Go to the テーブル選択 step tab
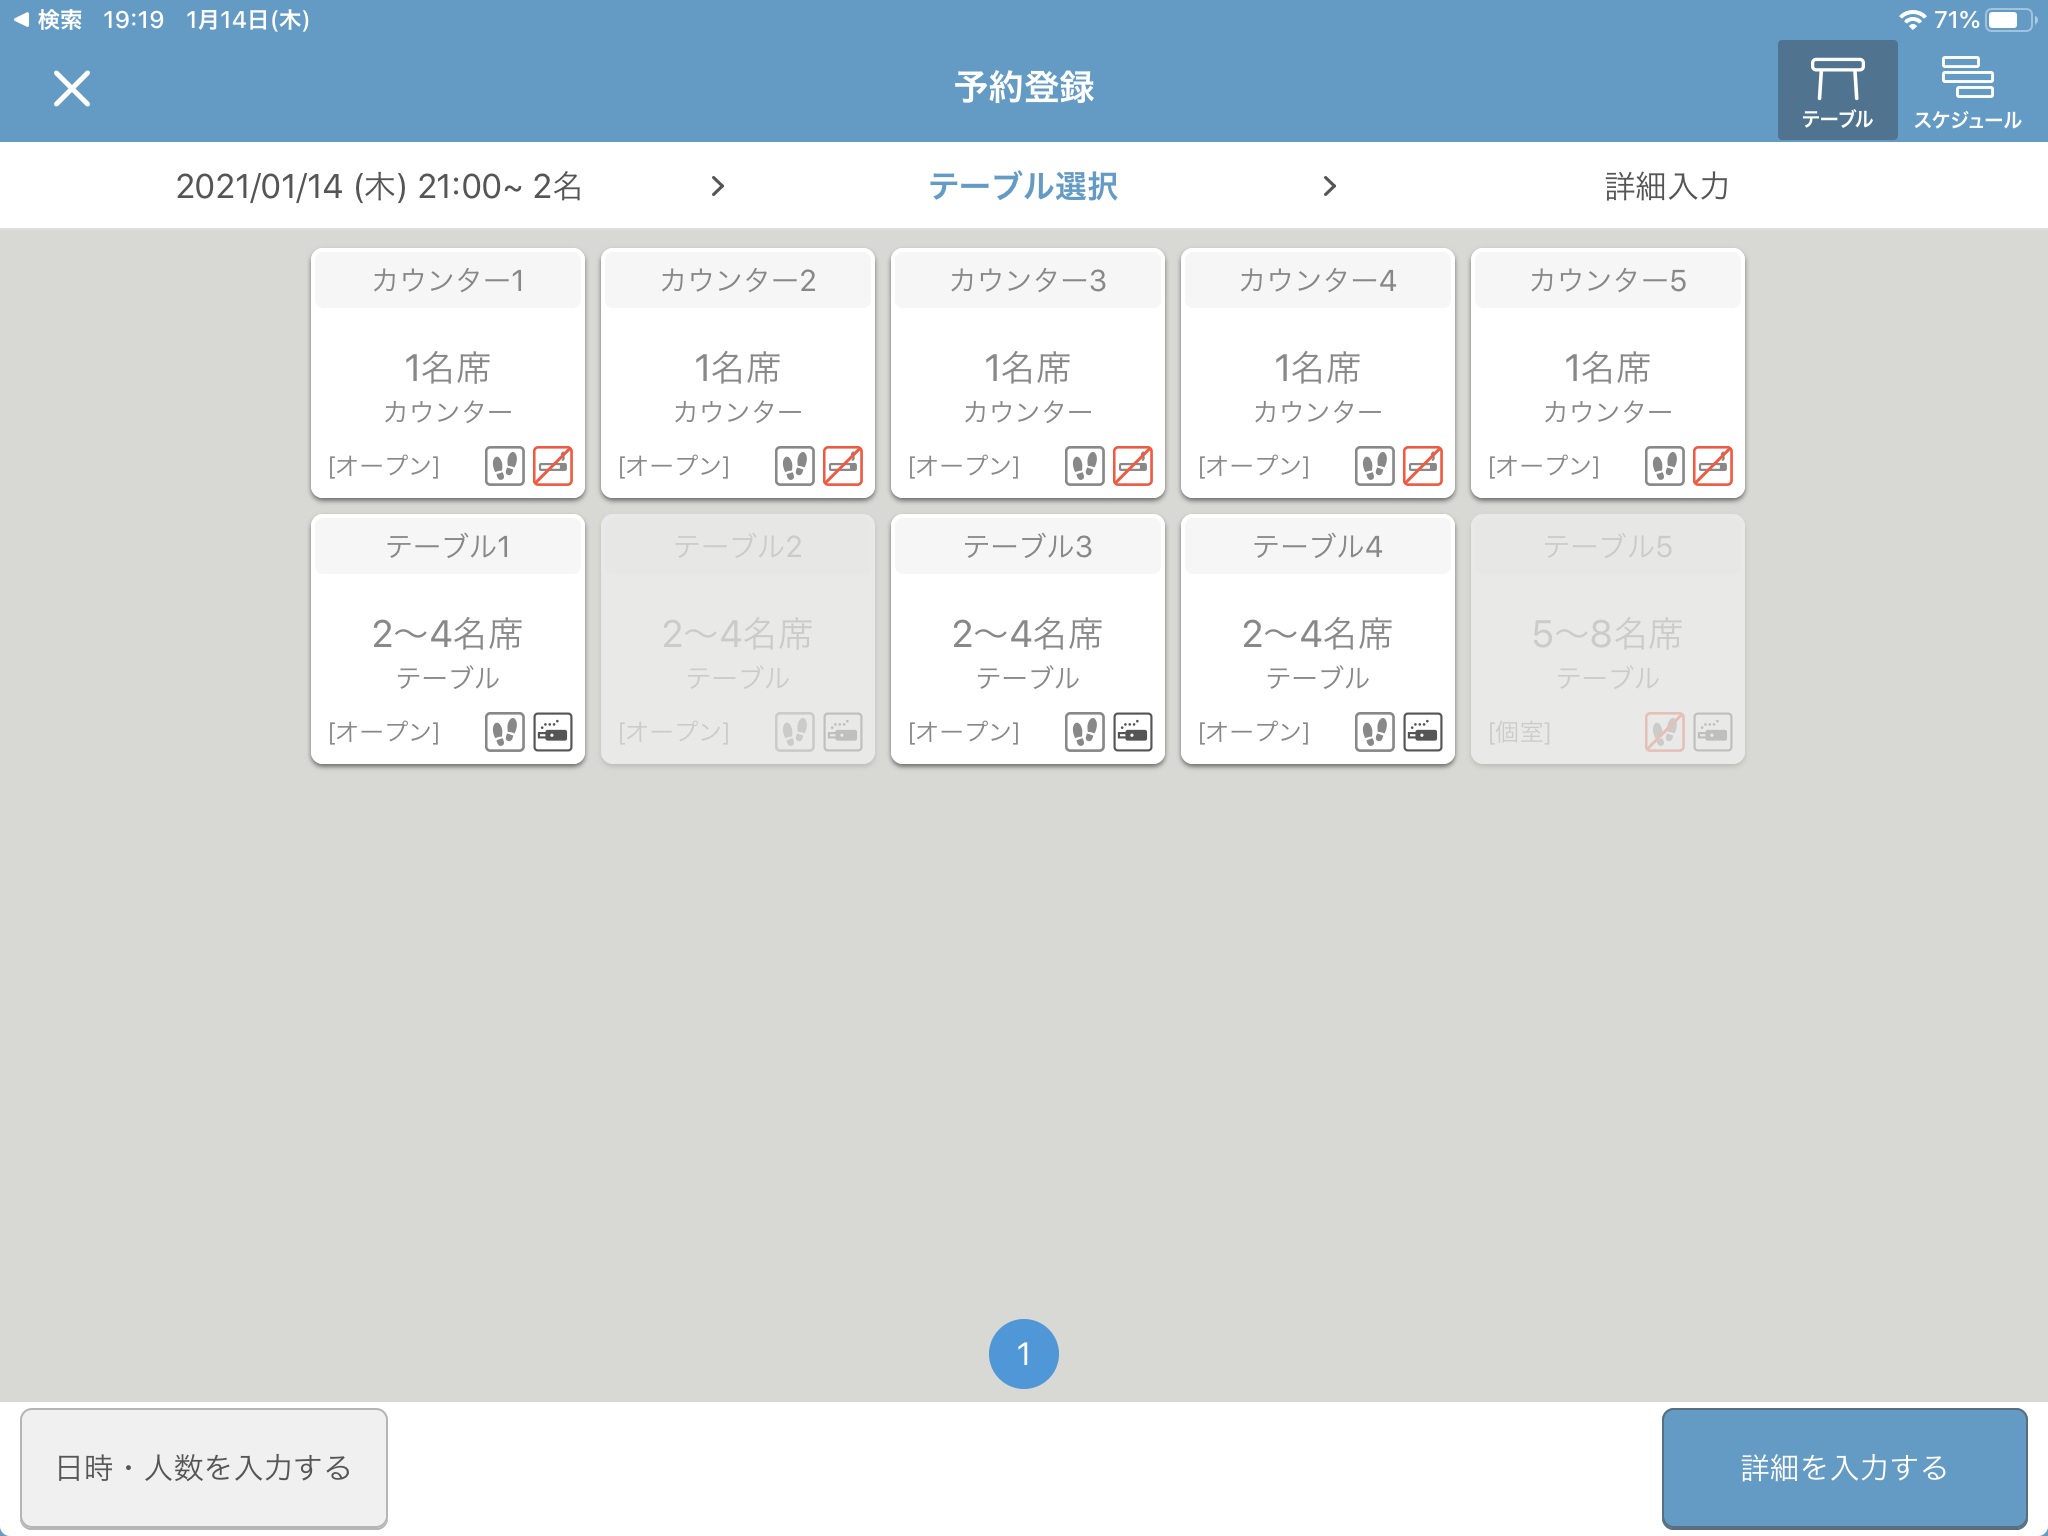The height and width of the screenshot is (1536, 2048). (1023, 186)
